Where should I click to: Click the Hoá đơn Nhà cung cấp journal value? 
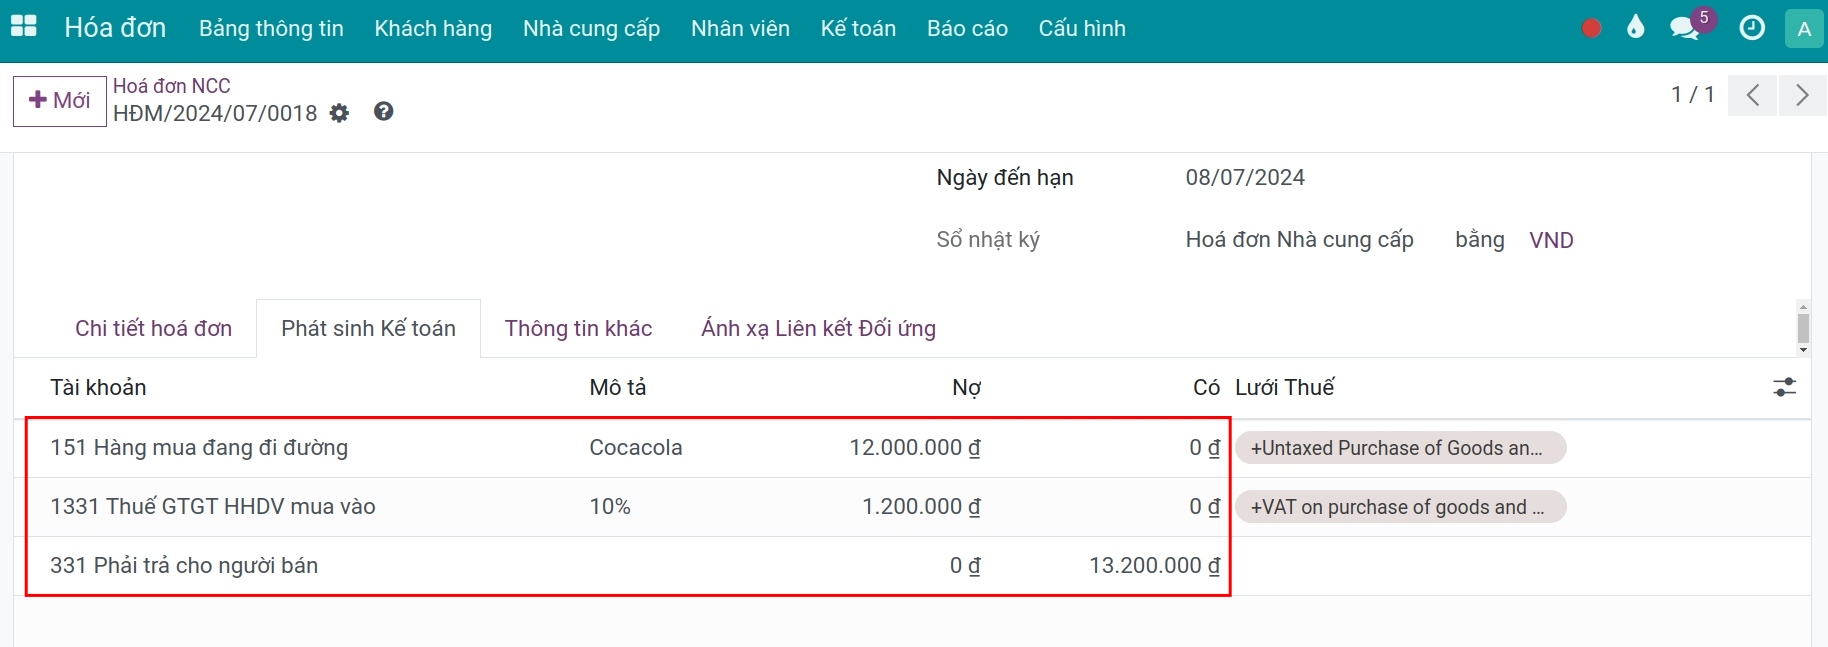coord(1299,240)
